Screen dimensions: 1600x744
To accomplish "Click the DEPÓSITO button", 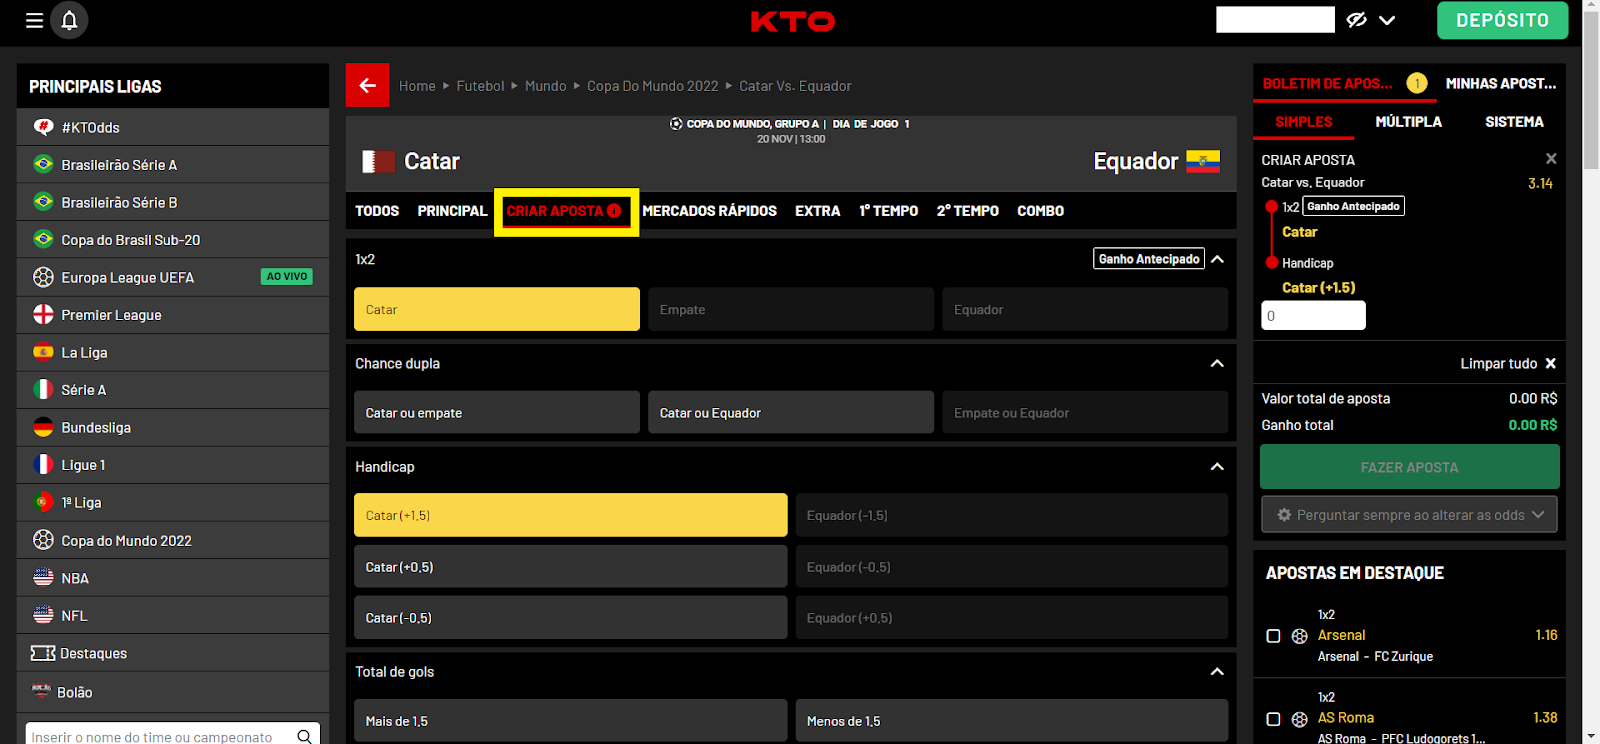I will [1502, 20].
